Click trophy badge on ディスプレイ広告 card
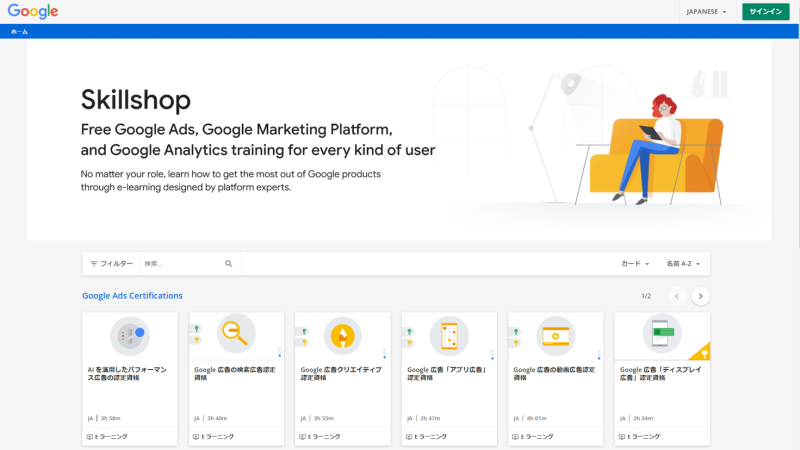This screenshot has width=800, height=450. pyautogui.click(x=704, y=353)
